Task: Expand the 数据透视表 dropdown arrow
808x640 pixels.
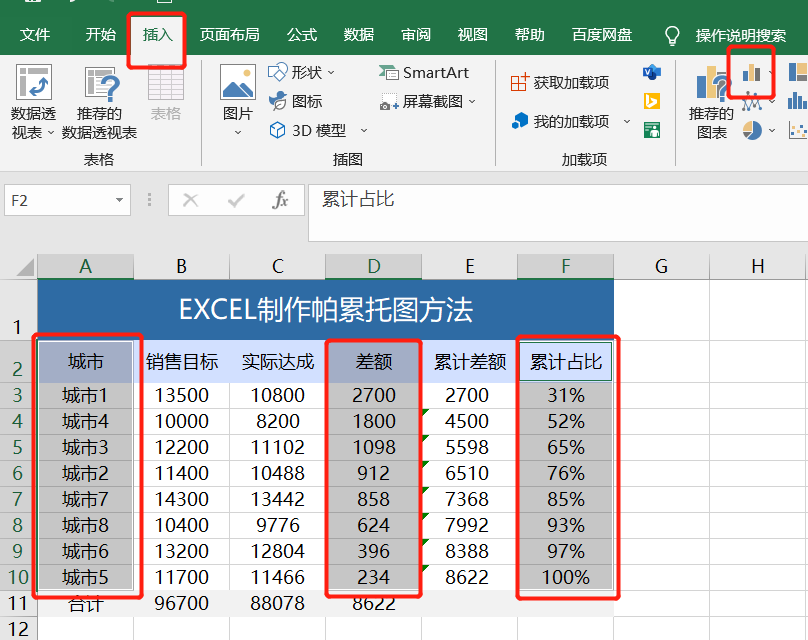Action: pos(50,132)
